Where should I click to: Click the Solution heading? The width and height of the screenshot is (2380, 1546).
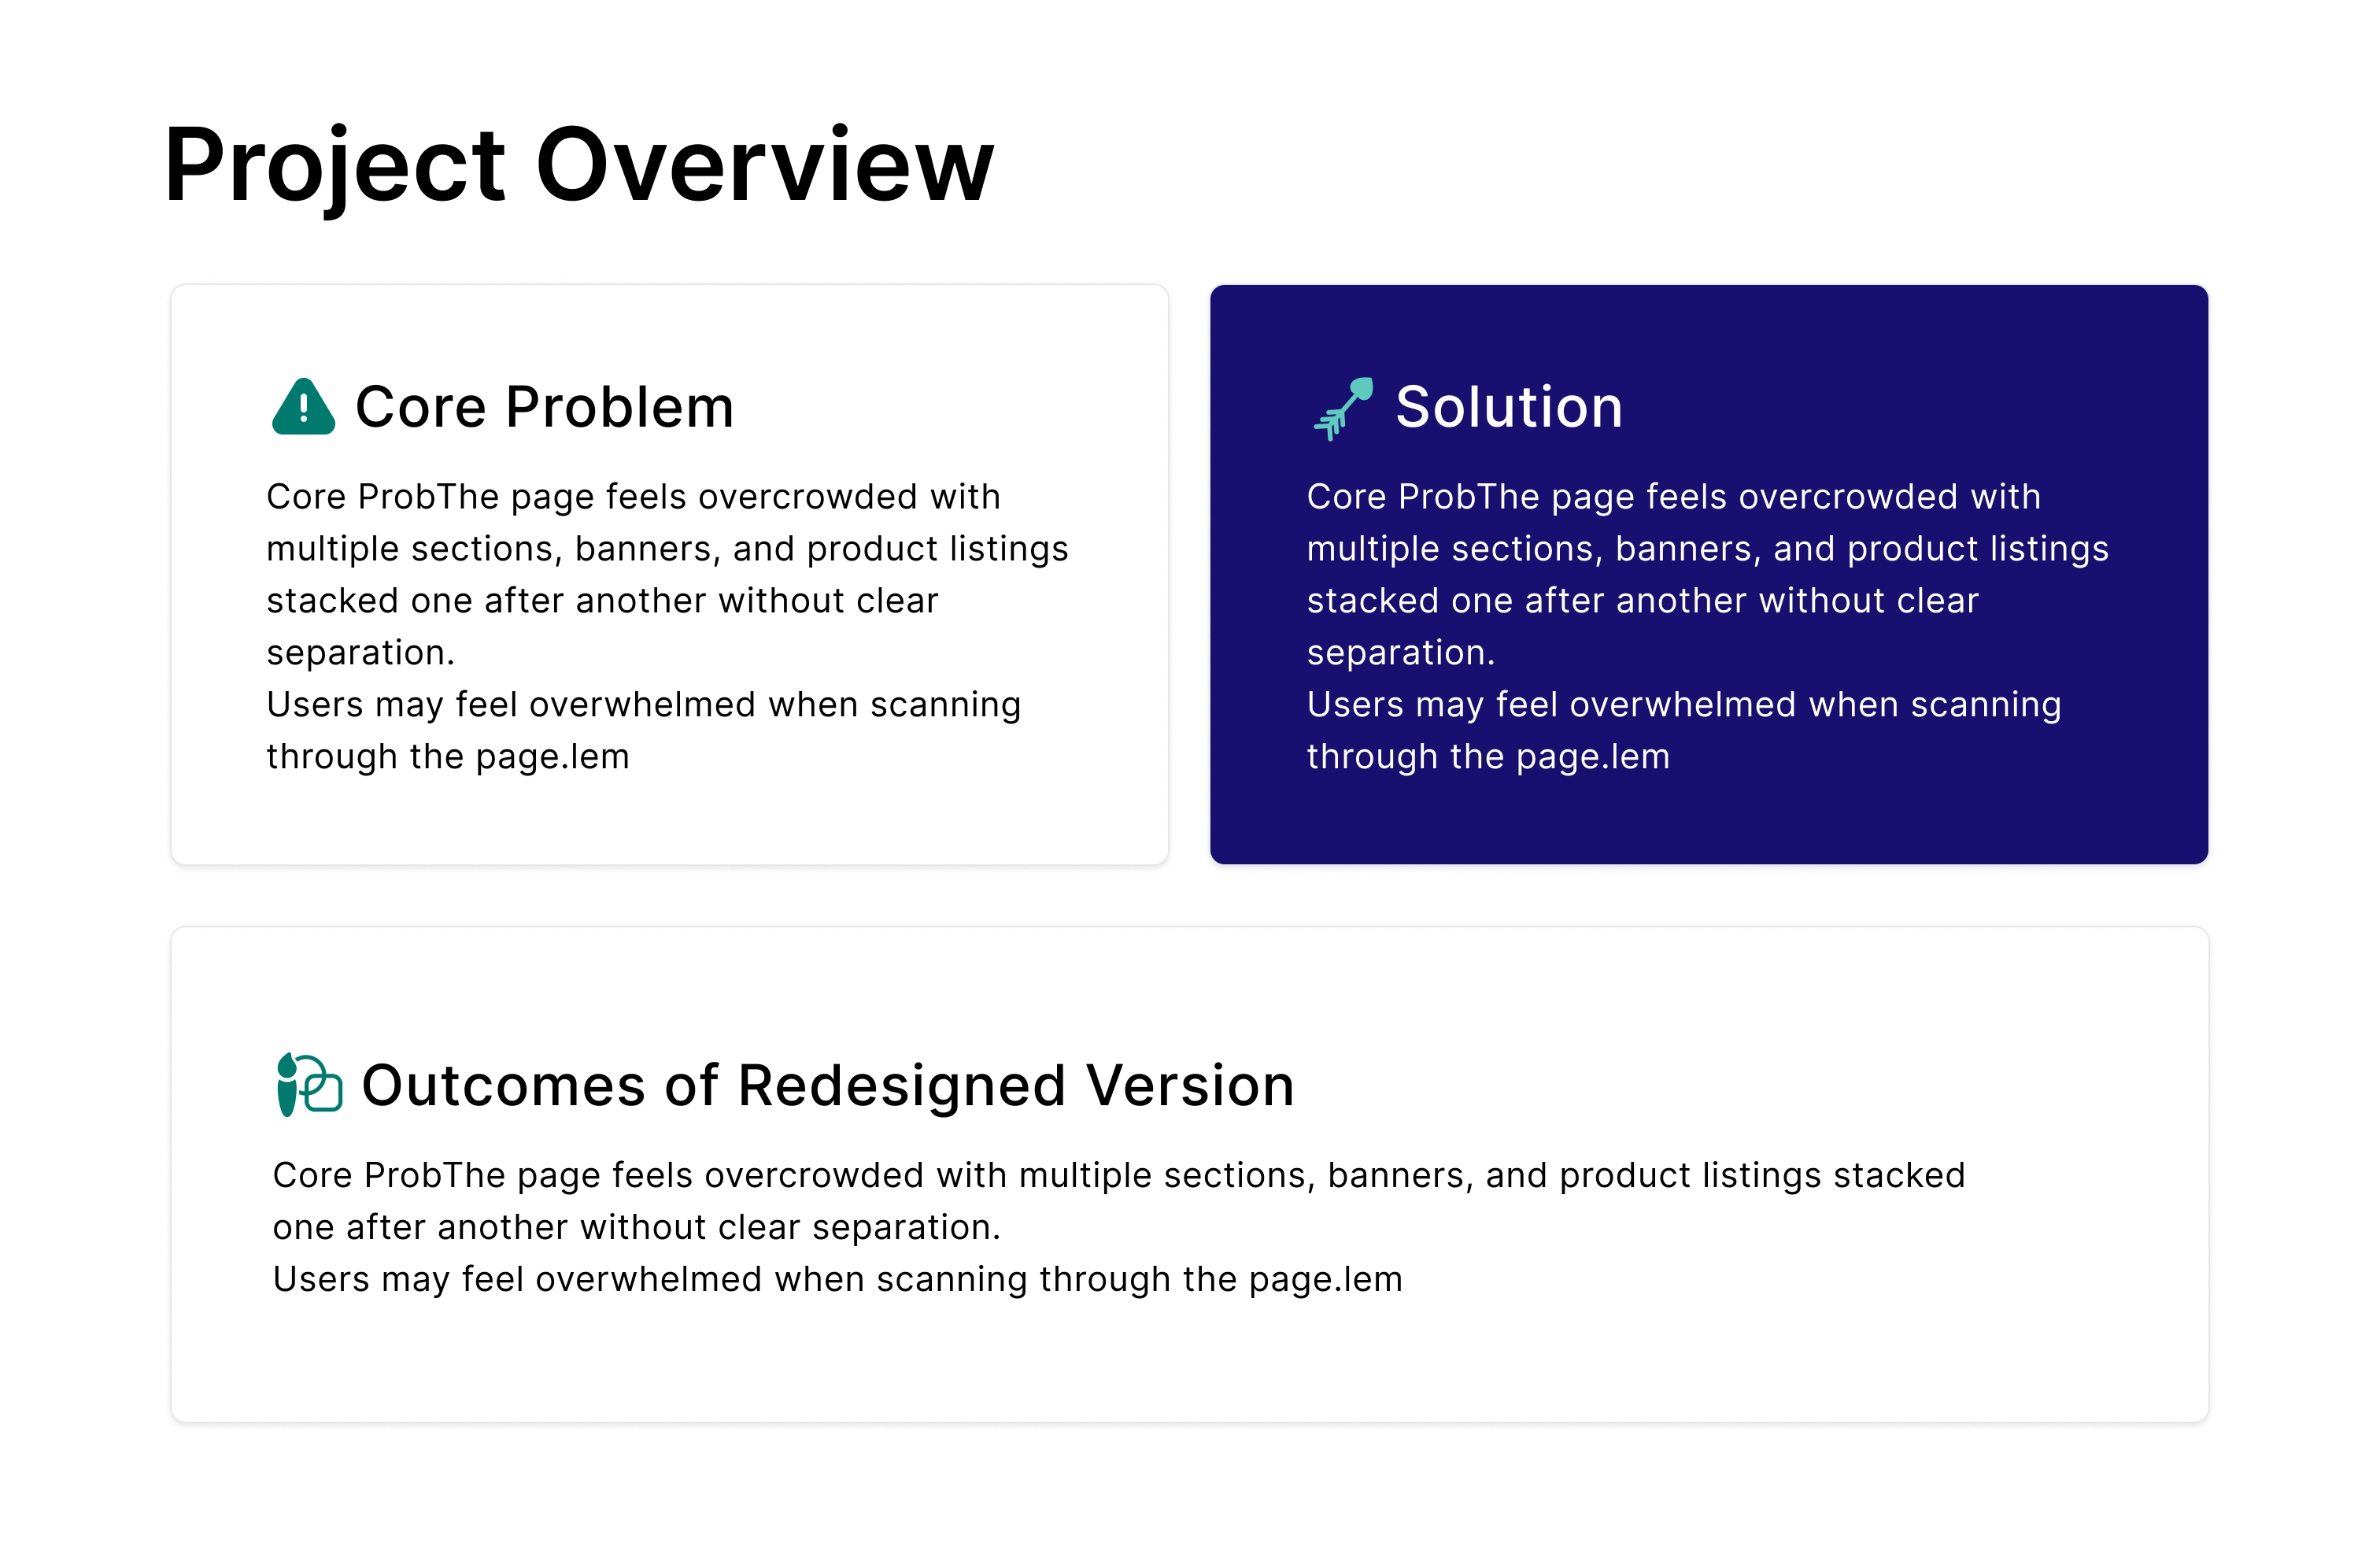pos(1509,407)
